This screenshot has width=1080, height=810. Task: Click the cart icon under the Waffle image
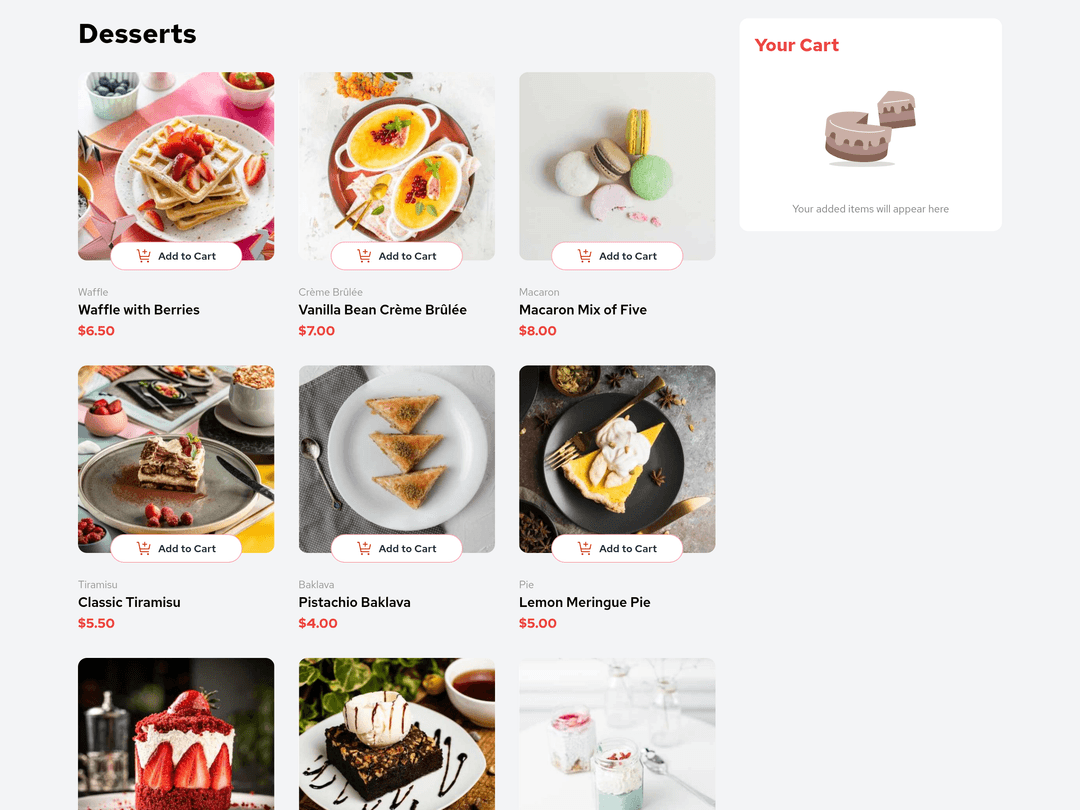(143, 256)
